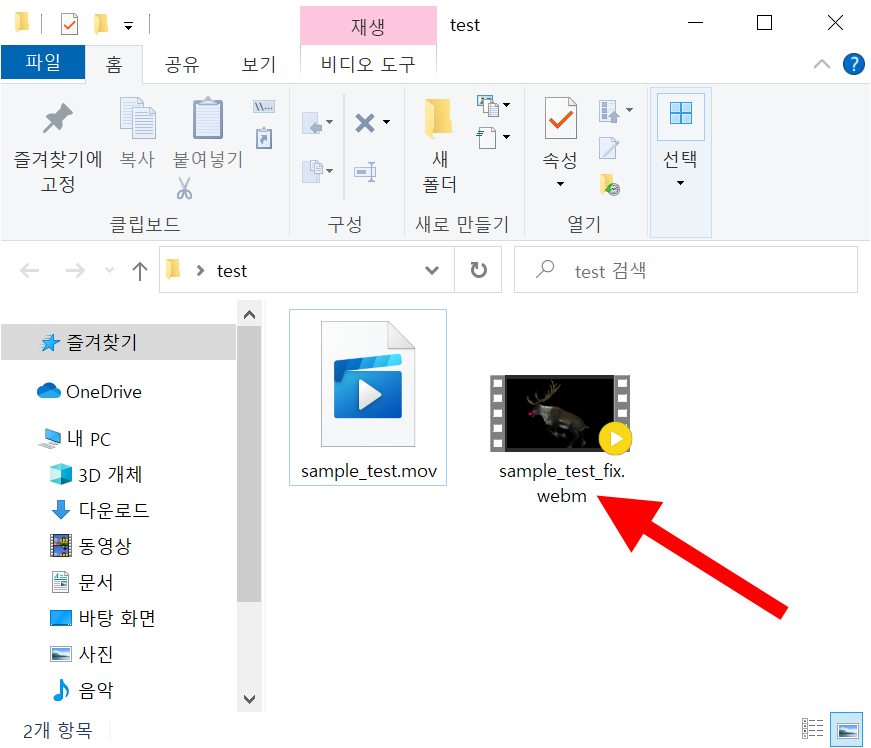Click quick access New folder icon in title bar

pos(101,24)
